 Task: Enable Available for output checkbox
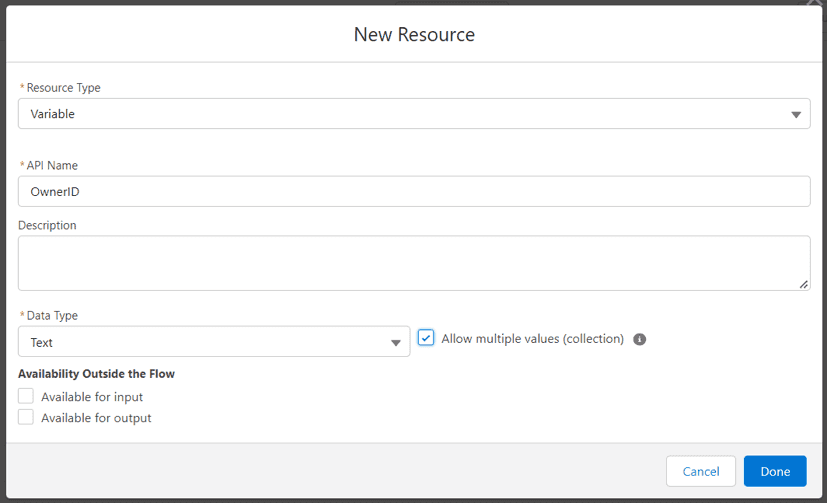26,417
